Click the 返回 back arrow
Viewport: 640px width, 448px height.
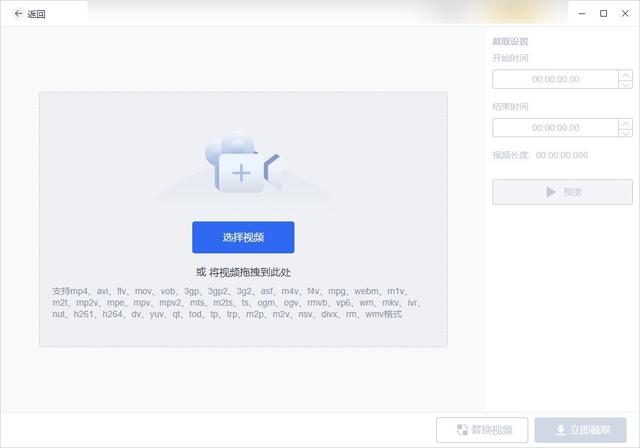[18, 13]
